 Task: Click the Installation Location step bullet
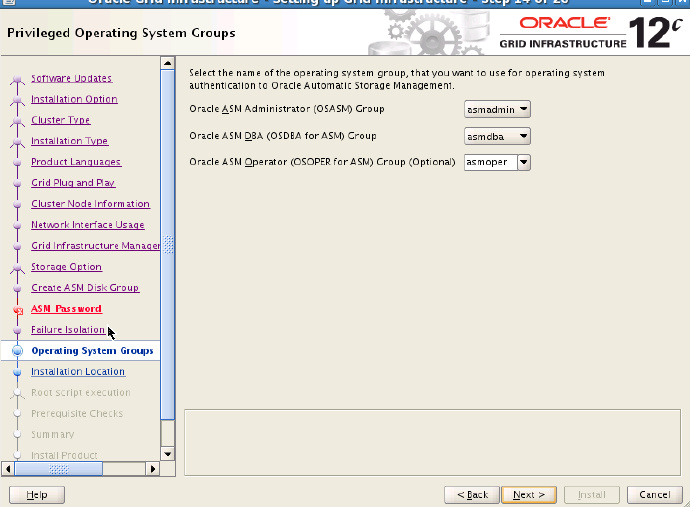tap(17, 372)
